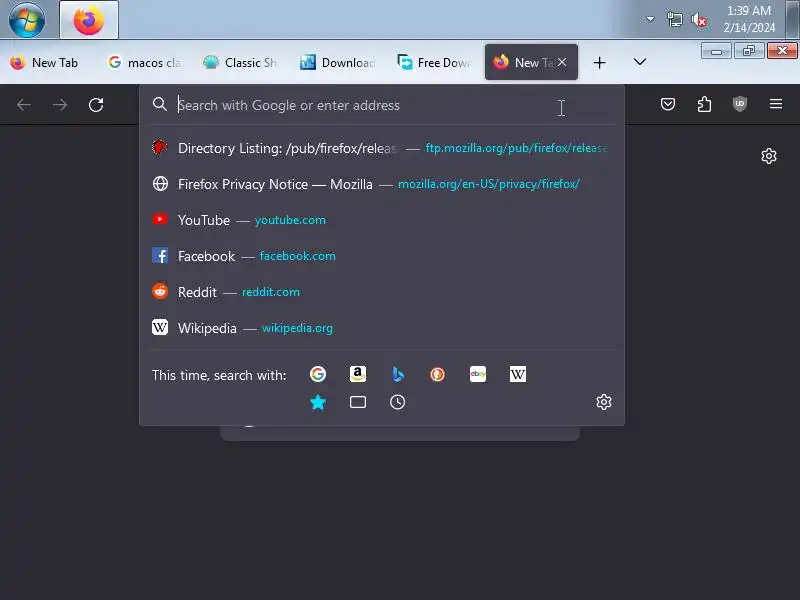Close the active New Tab
This screenshot has width=800, height=600.
(562, 62)
